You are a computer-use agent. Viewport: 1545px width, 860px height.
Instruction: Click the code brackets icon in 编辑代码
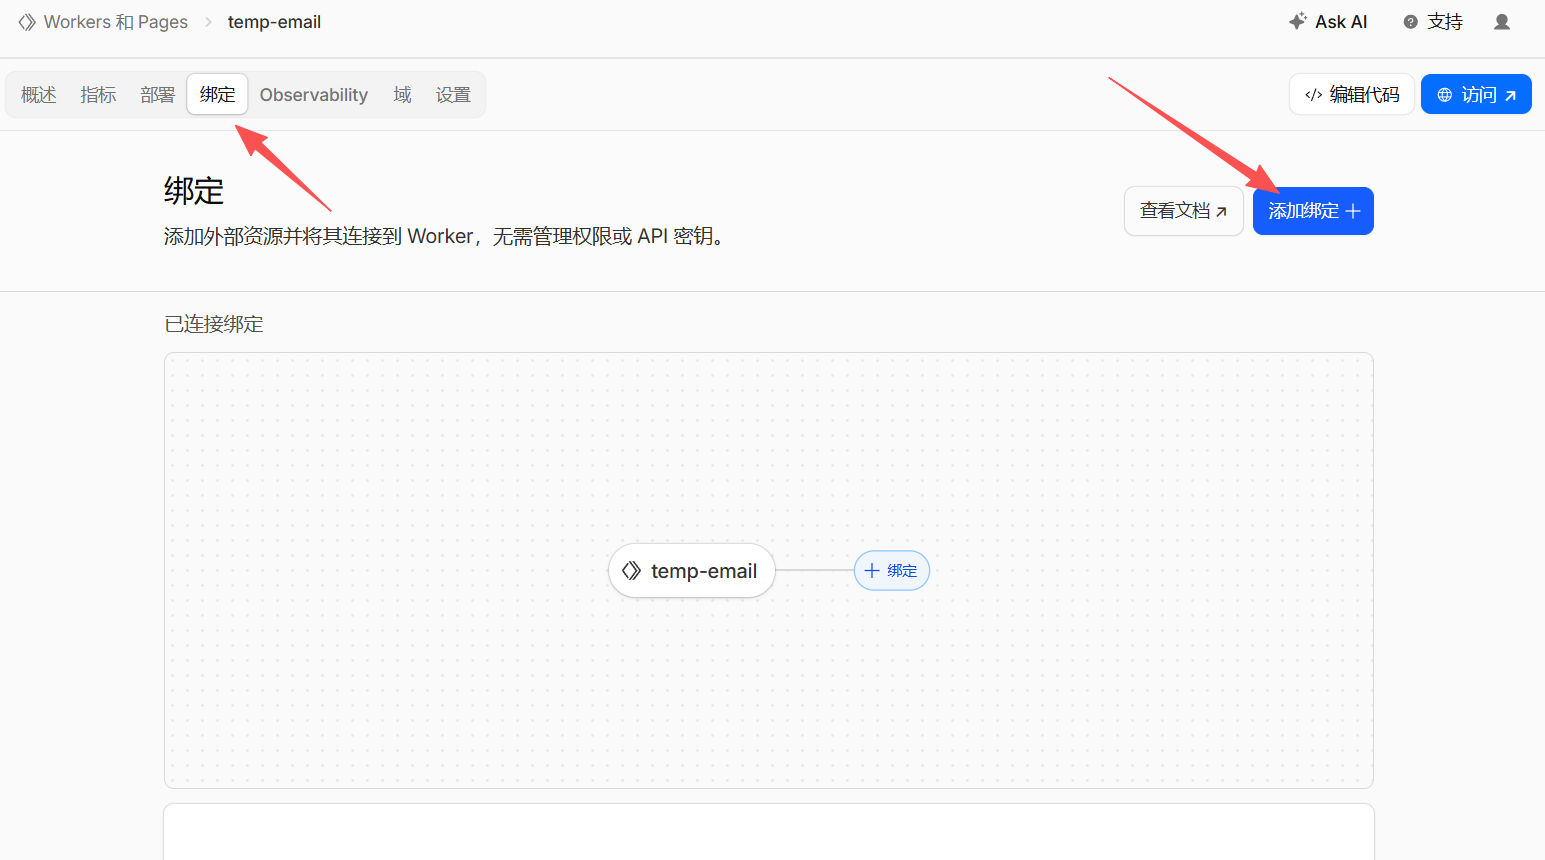pyautogui.click(x=1314, y=95)
